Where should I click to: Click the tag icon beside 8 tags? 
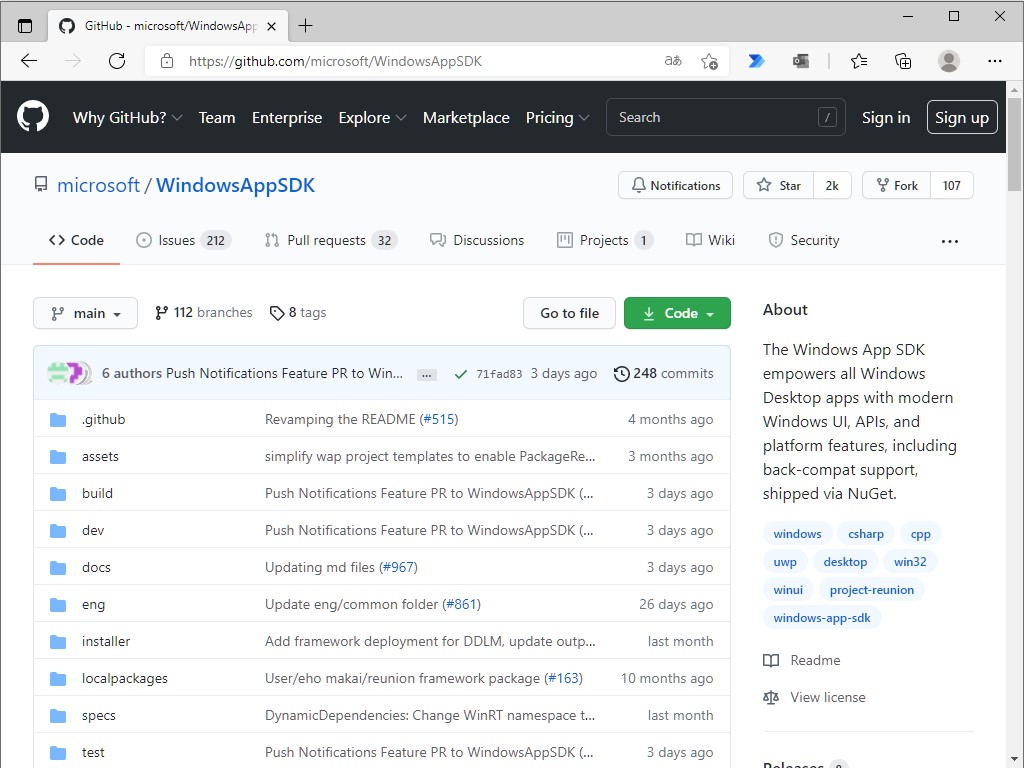(277, 312)
